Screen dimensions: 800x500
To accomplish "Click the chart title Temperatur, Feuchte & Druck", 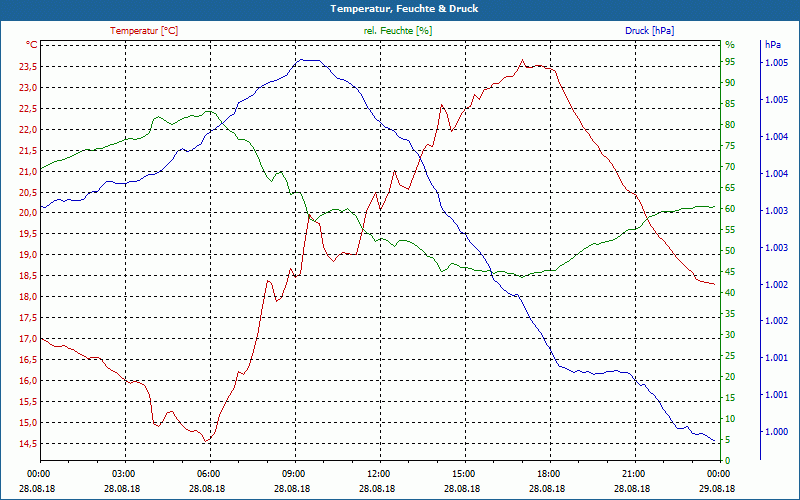I will coord(404,9).
